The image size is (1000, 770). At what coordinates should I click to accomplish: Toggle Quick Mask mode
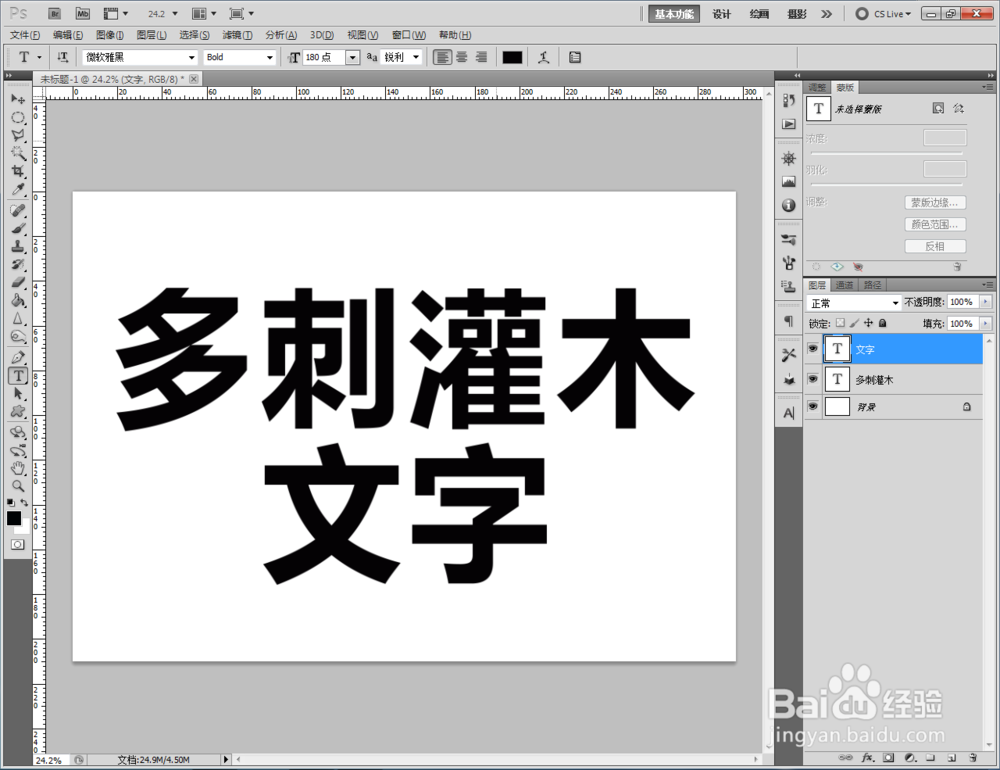click(x=18, y=544)
